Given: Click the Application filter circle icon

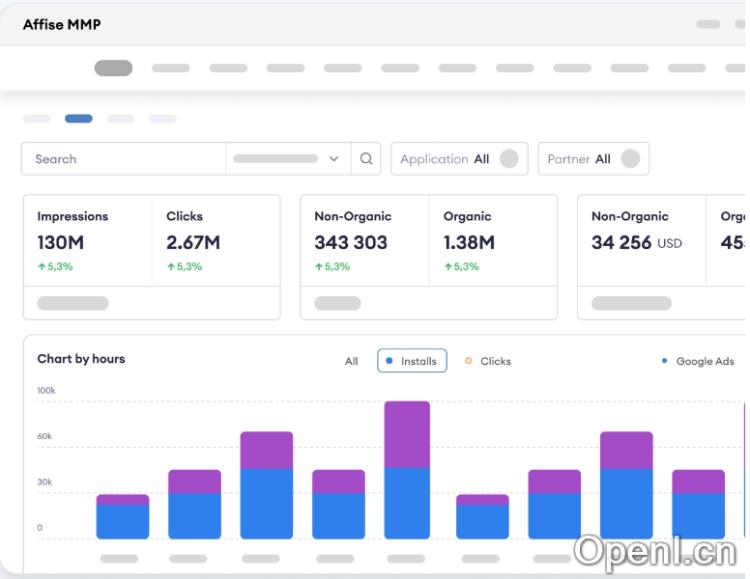Looking at the screenshot, I should pos(509,159).
